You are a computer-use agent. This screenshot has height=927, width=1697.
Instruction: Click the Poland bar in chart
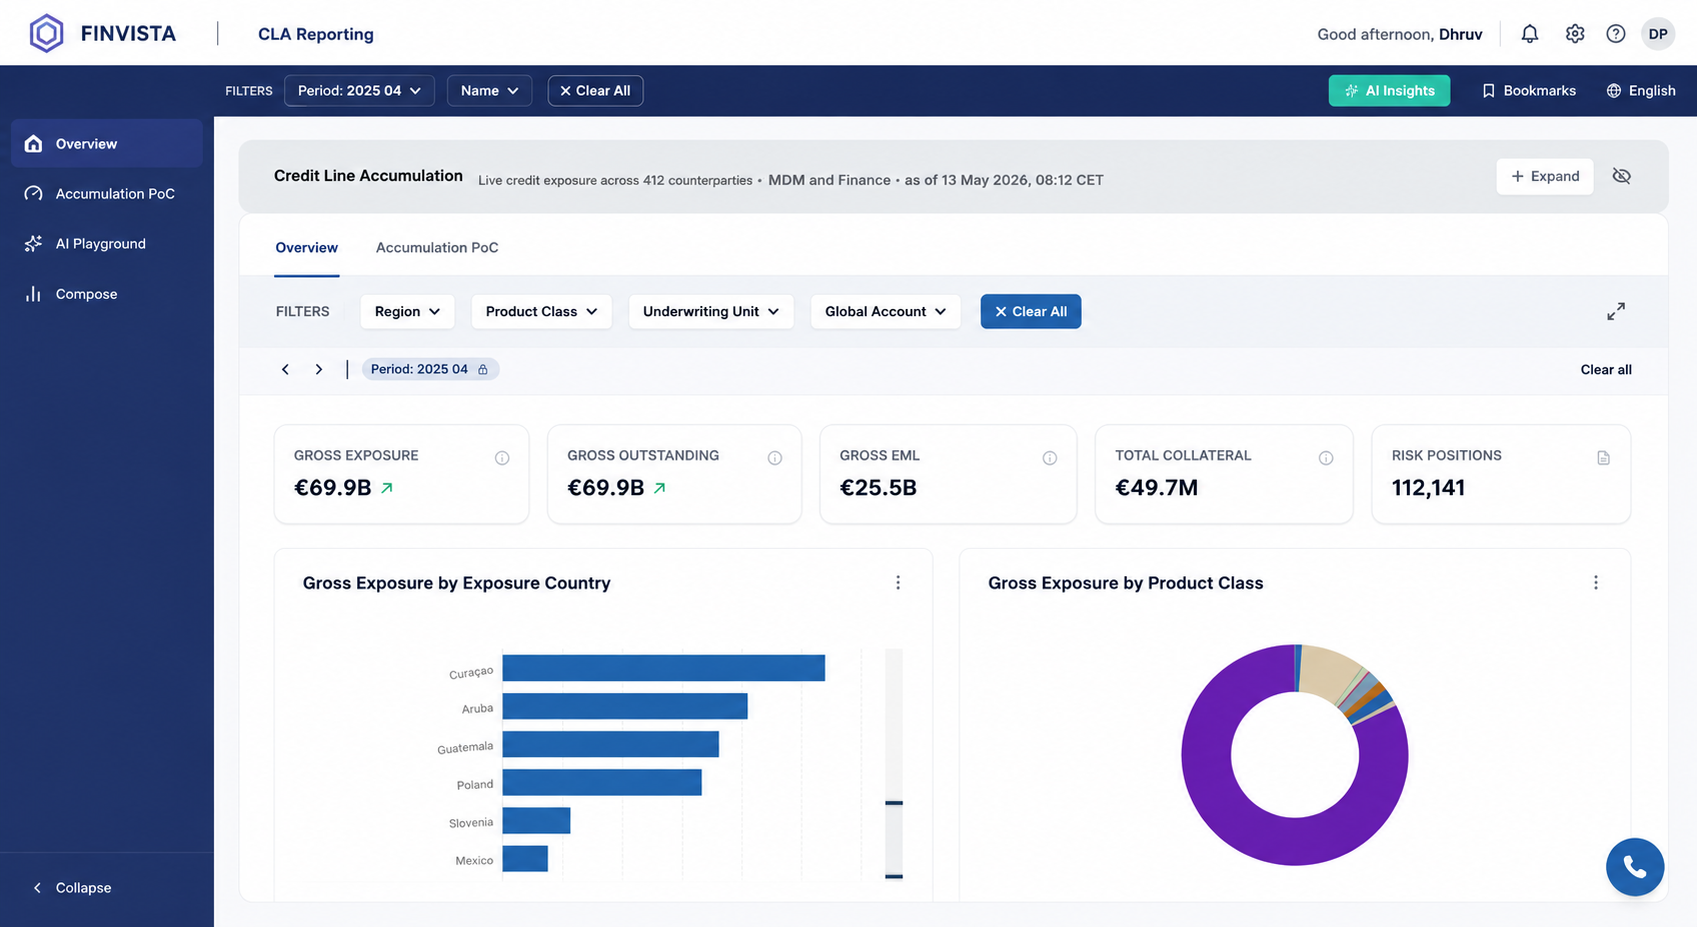[602, 782]
